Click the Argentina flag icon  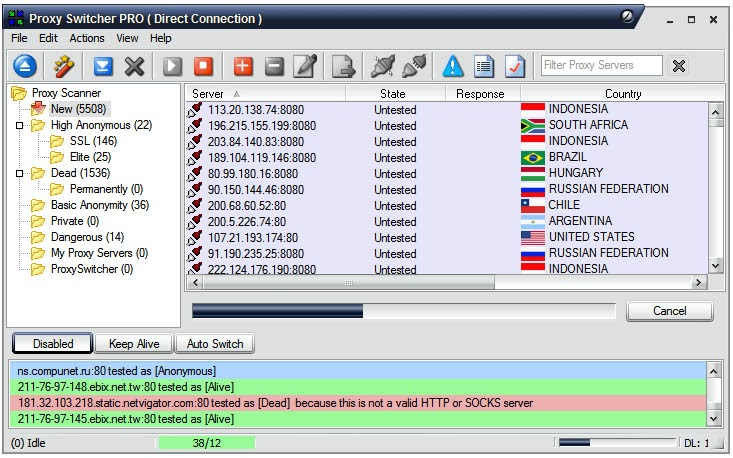(533, 222)
